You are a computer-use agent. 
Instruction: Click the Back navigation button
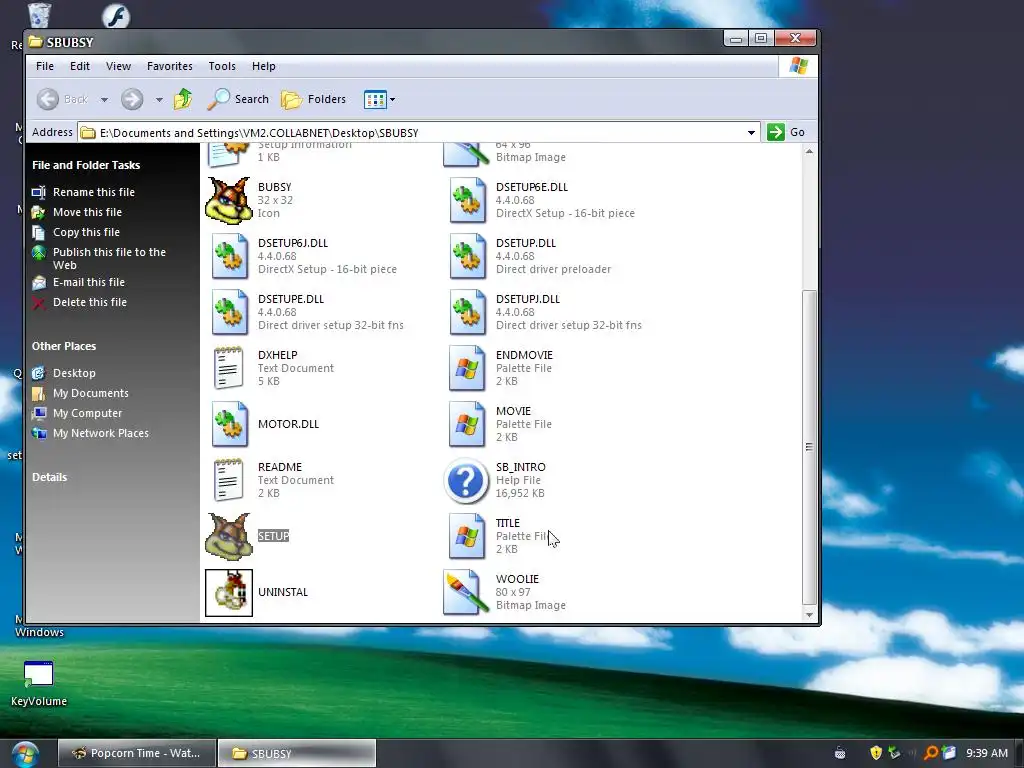pos(63,99)
